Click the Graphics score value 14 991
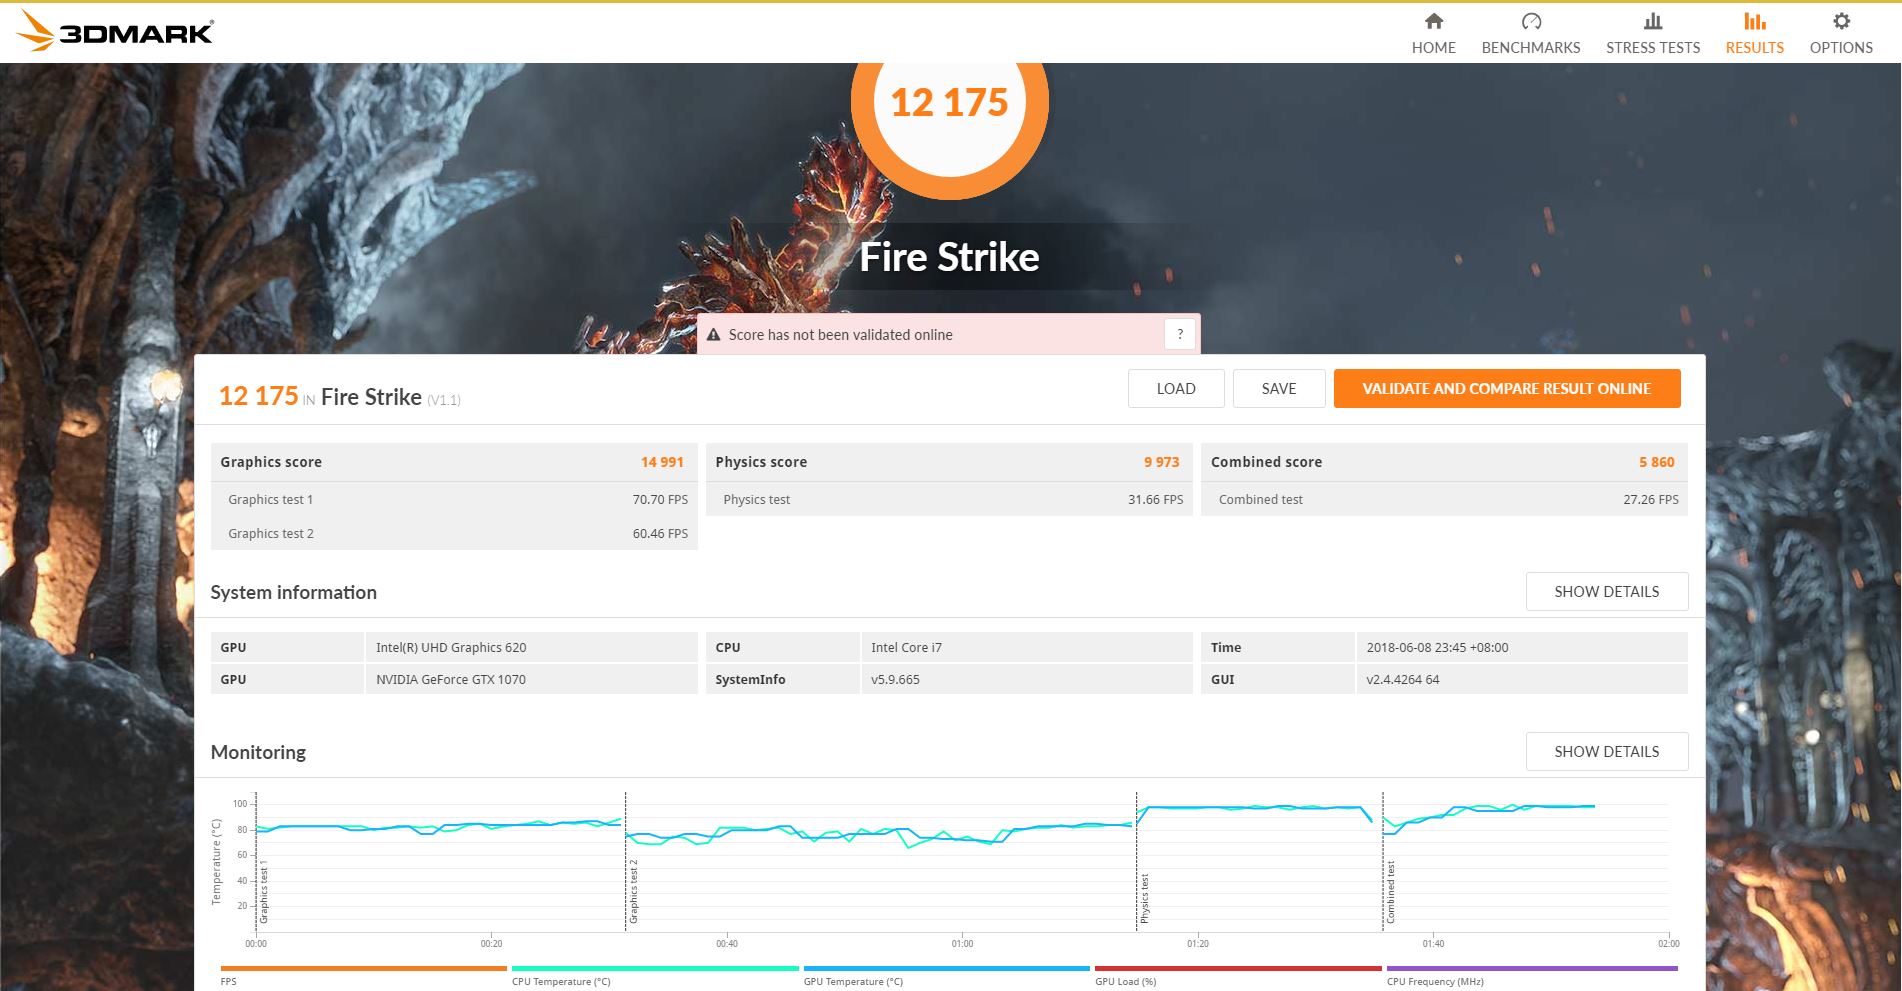The image size is (1902, 991). 662,462
